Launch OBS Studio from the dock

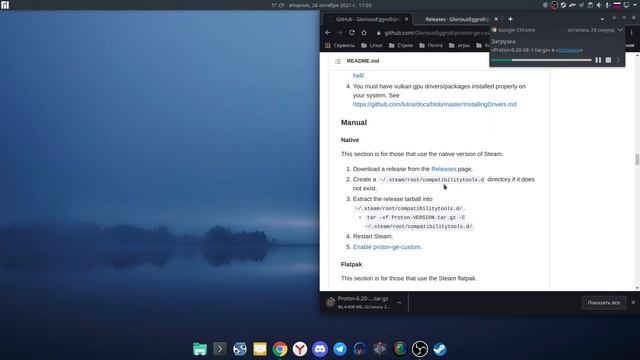[x=420, y=349]
